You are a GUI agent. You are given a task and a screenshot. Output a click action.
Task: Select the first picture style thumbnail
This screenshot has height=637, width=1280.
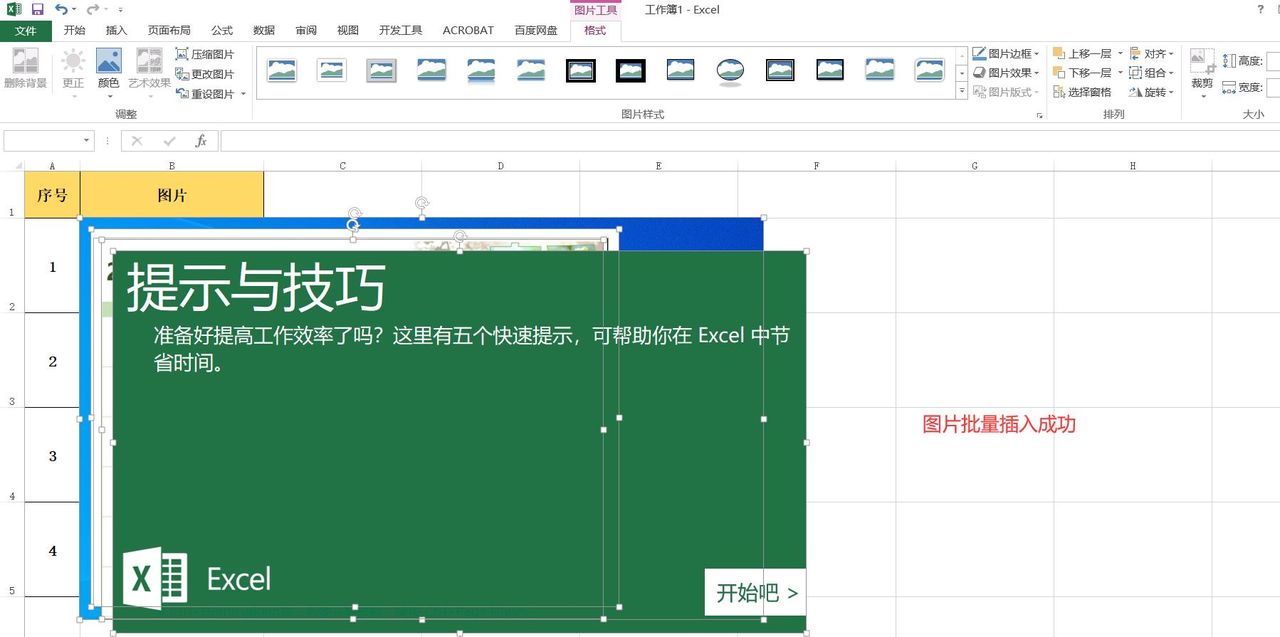[280, 70]
